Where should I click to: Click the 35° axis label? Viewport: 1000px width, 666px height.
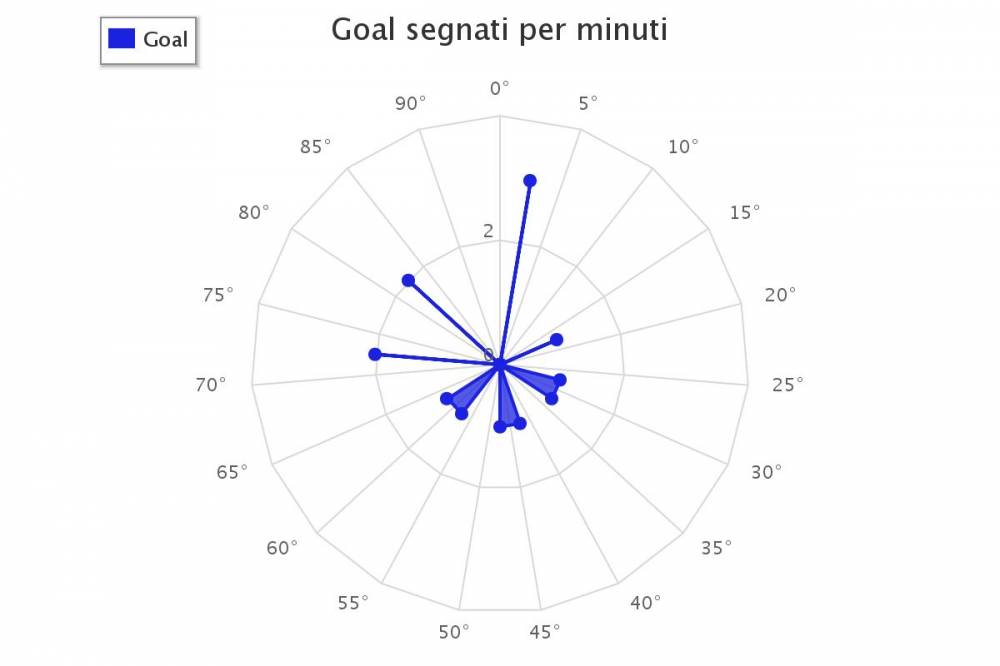pyautogui.click(x=716, y=548)
